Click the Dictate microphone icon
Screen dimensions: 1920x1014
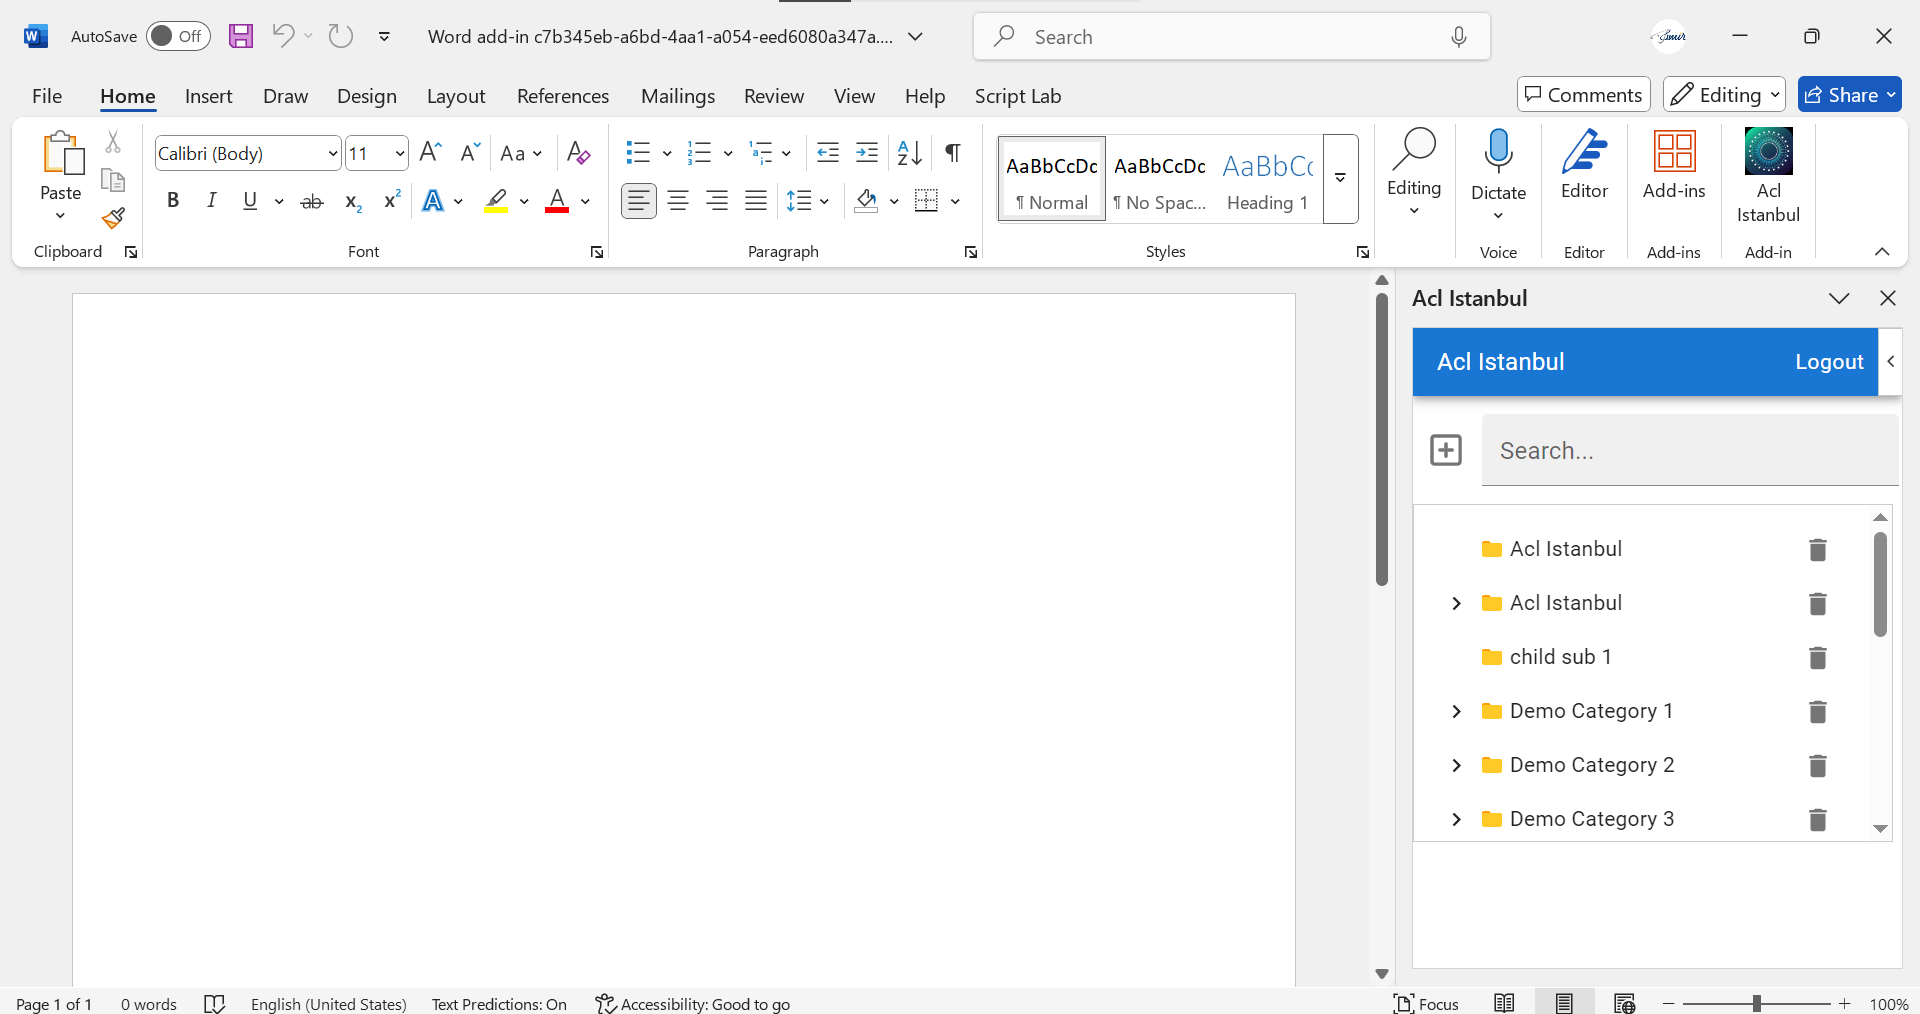coord(1498,152)
